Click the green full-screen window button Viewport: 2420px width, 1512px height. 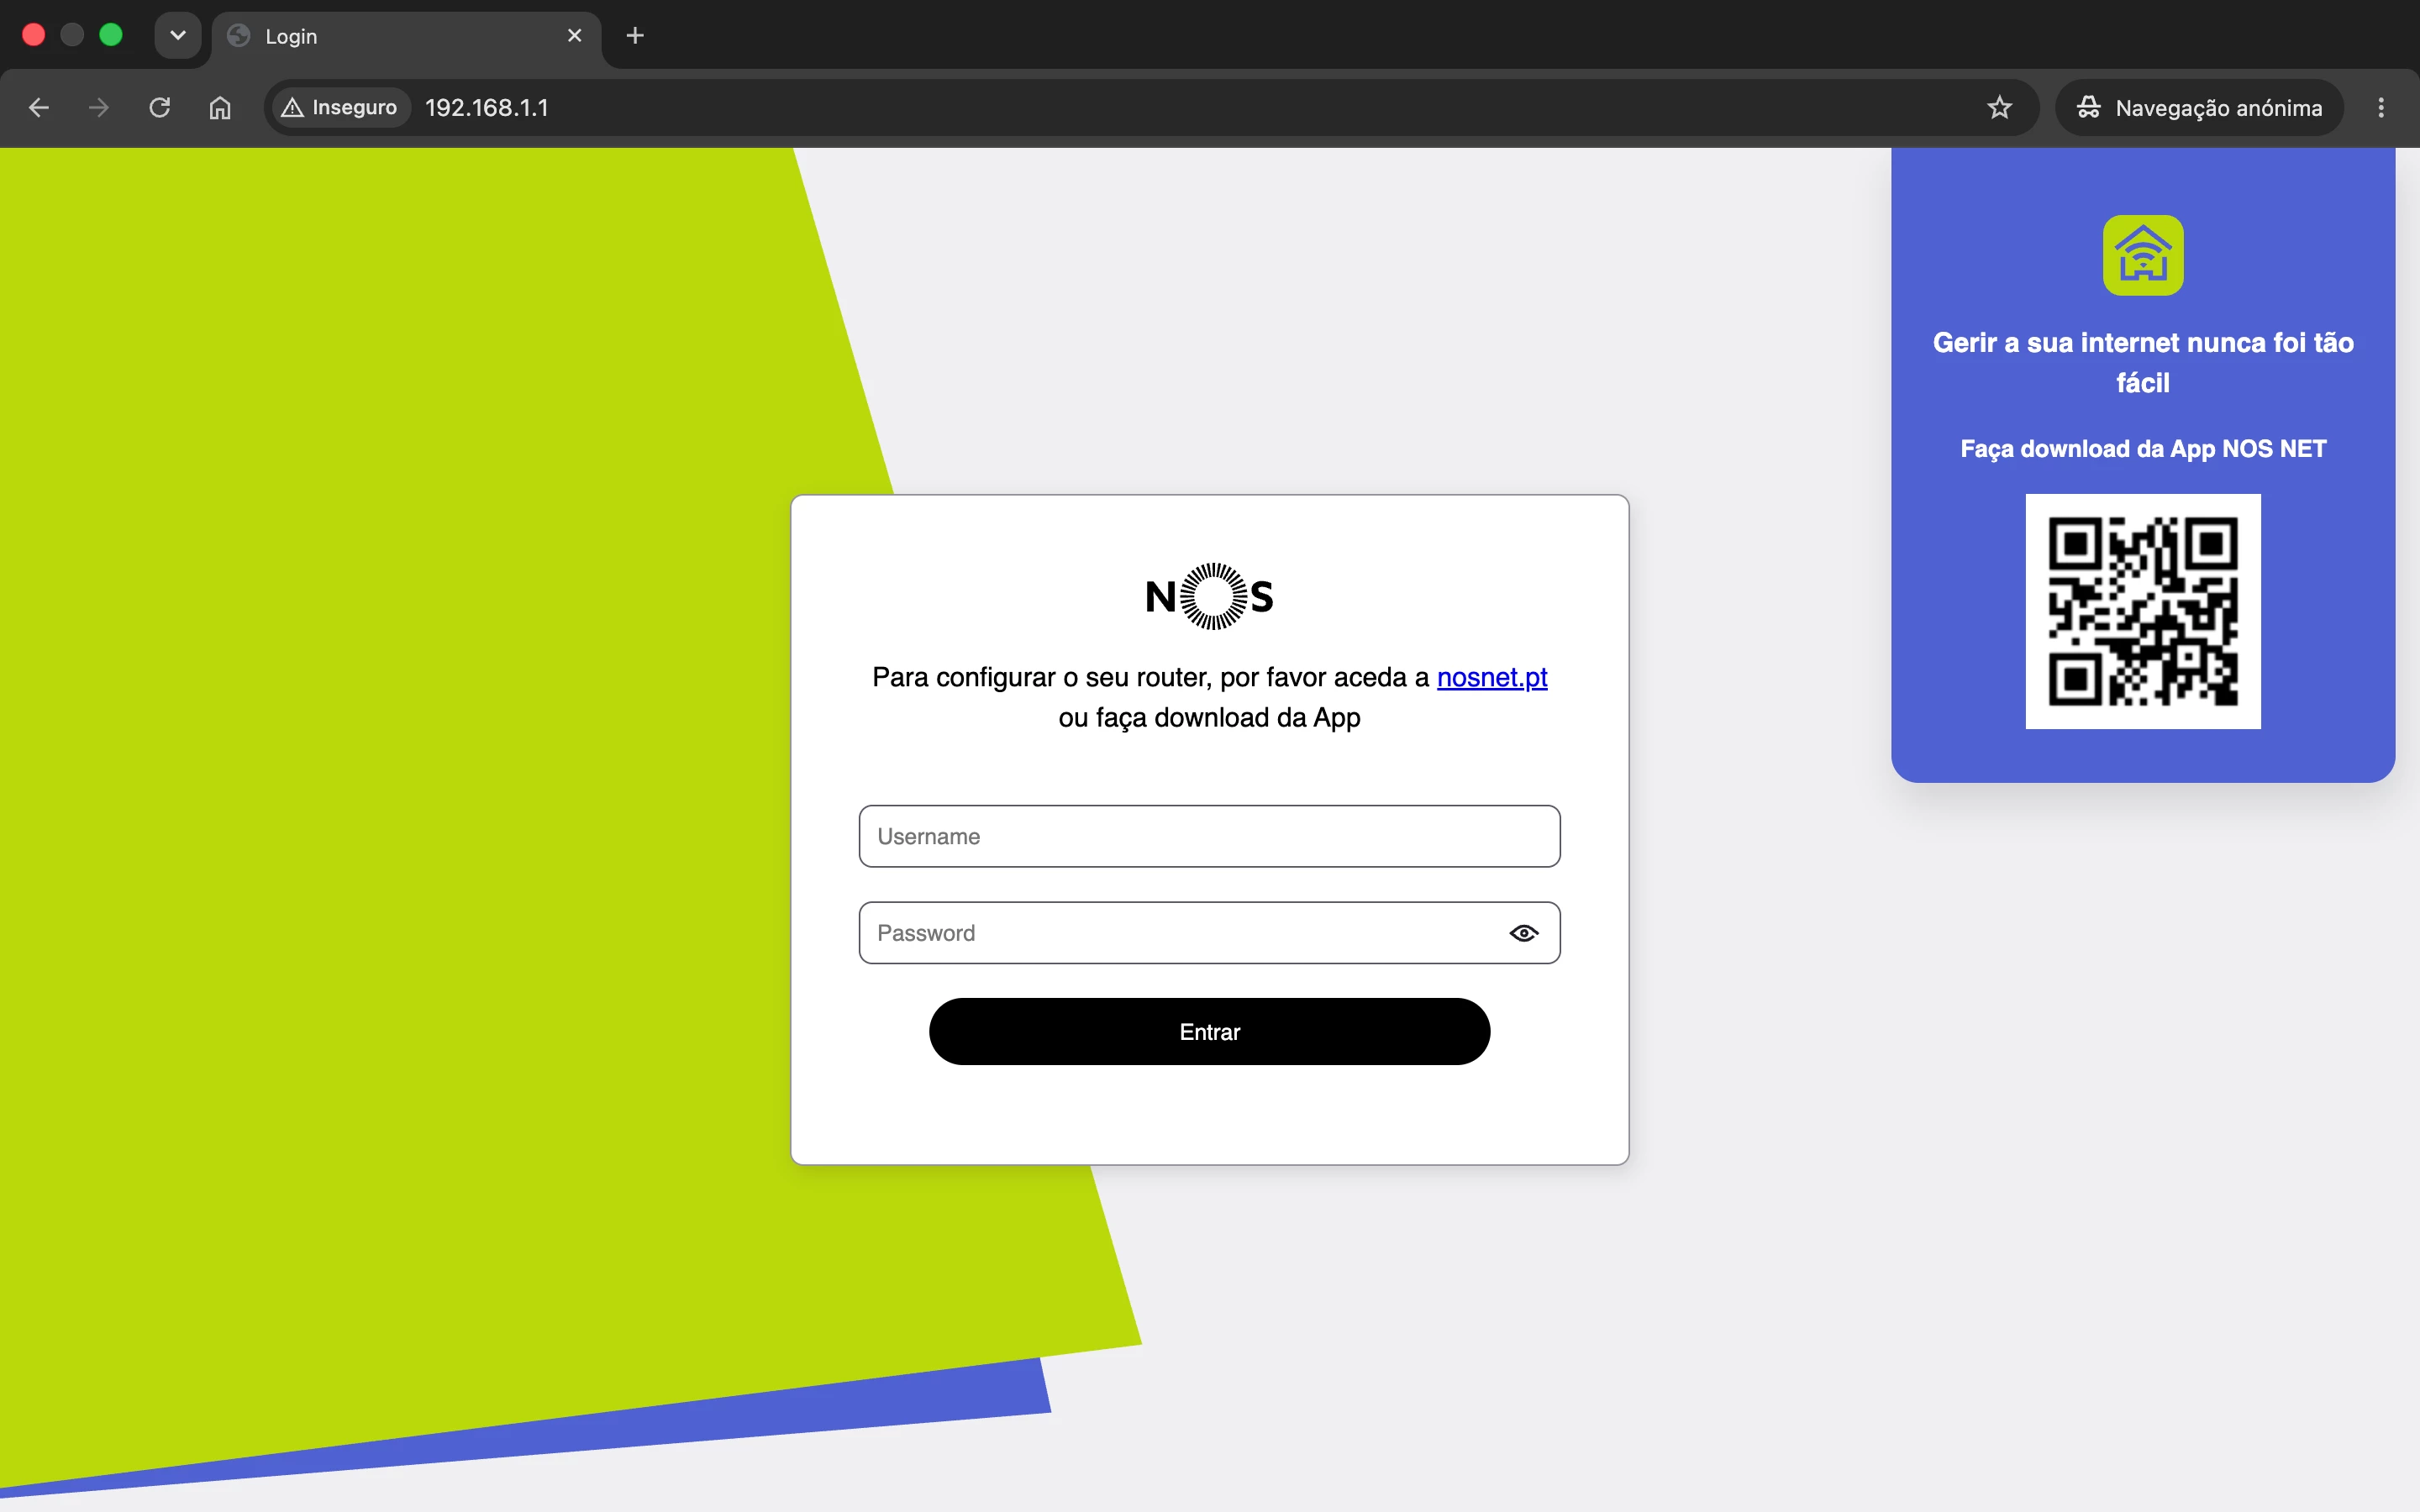coord(111,35)
